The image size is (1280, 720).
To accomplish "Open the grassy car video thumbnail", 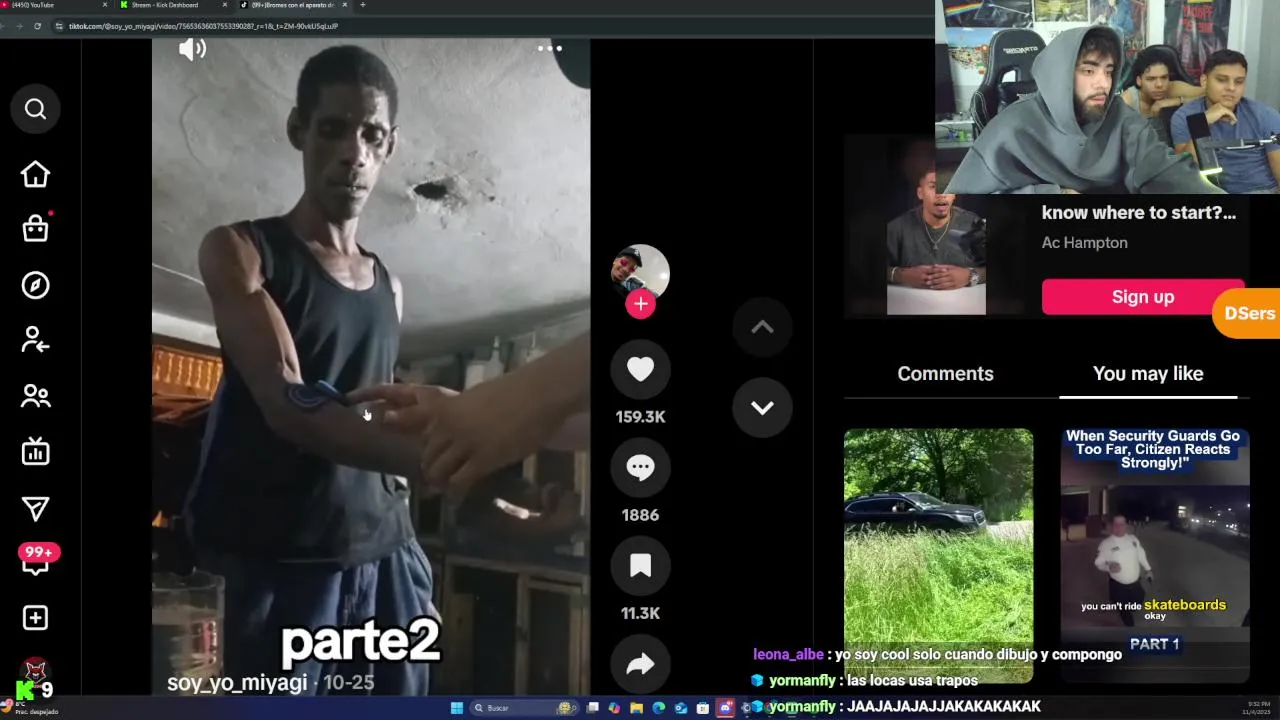I will point(938,555).
